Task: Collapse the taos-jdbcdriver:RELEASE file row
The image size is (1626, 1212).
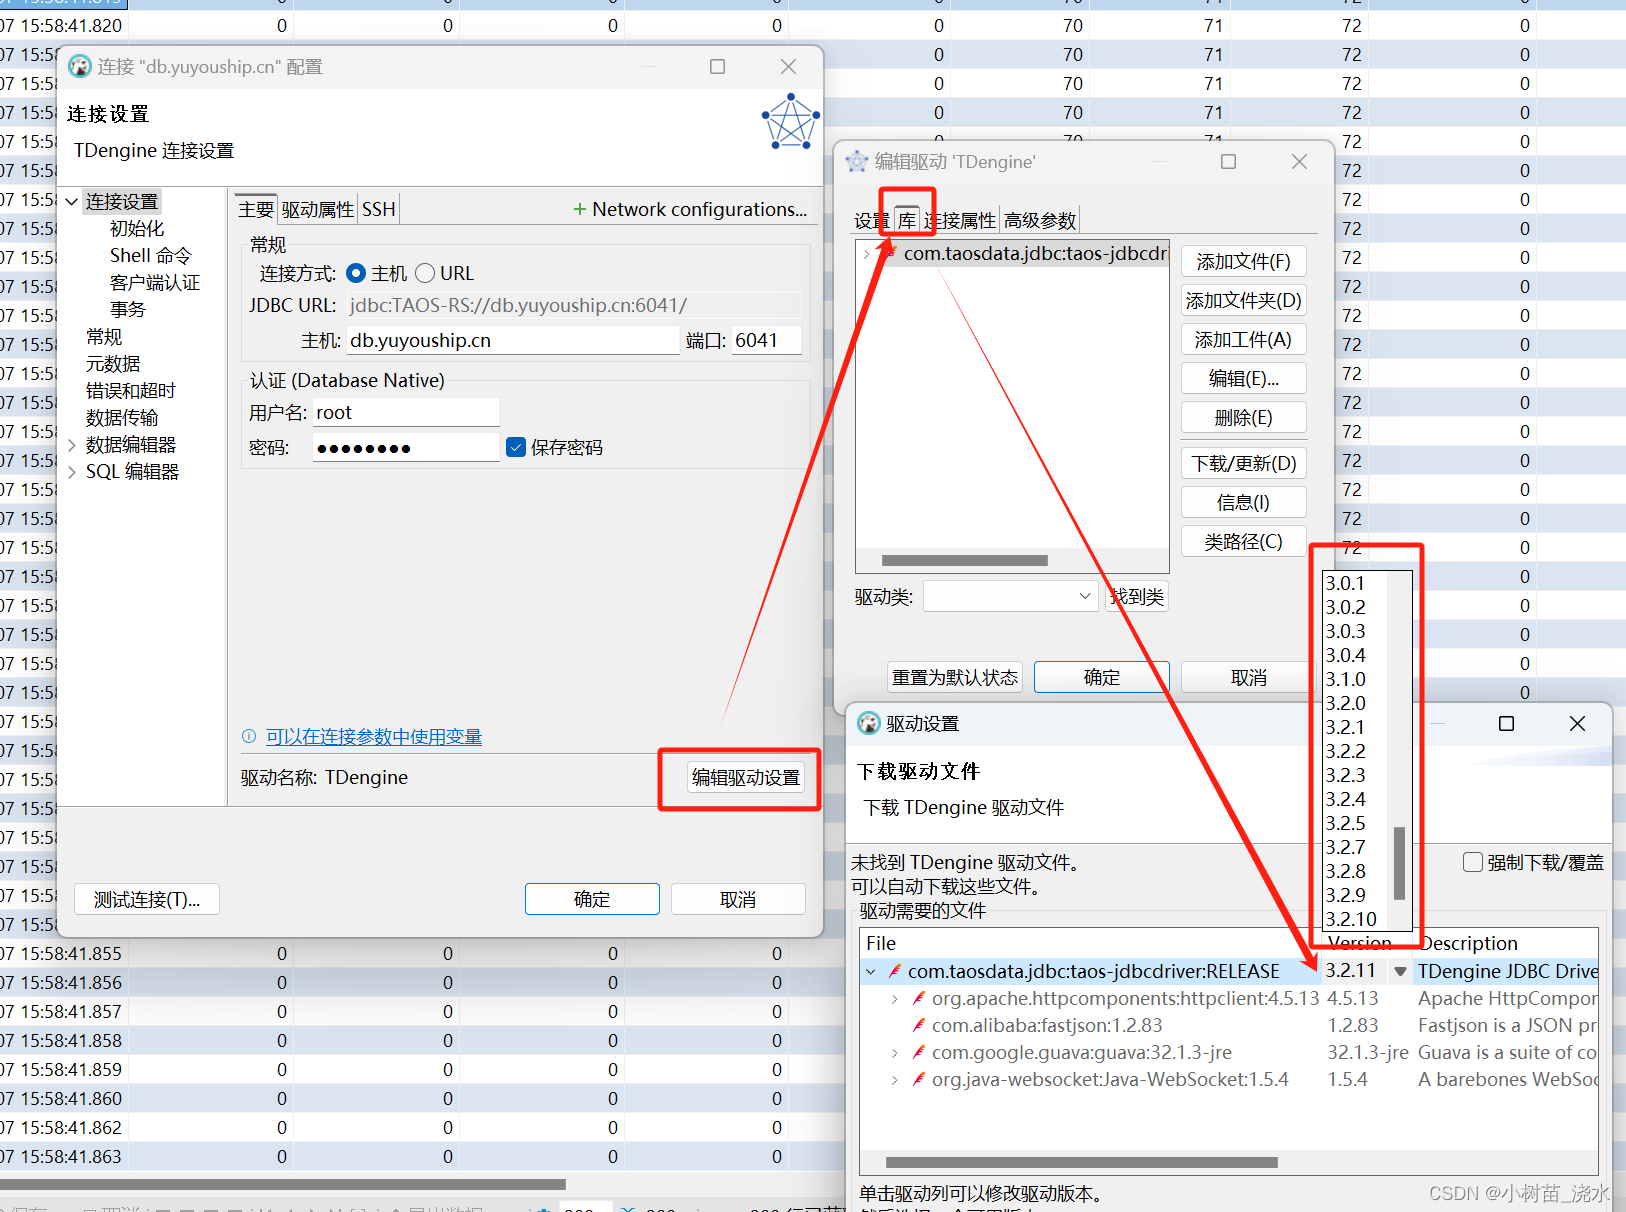Action: pos(871,971)
